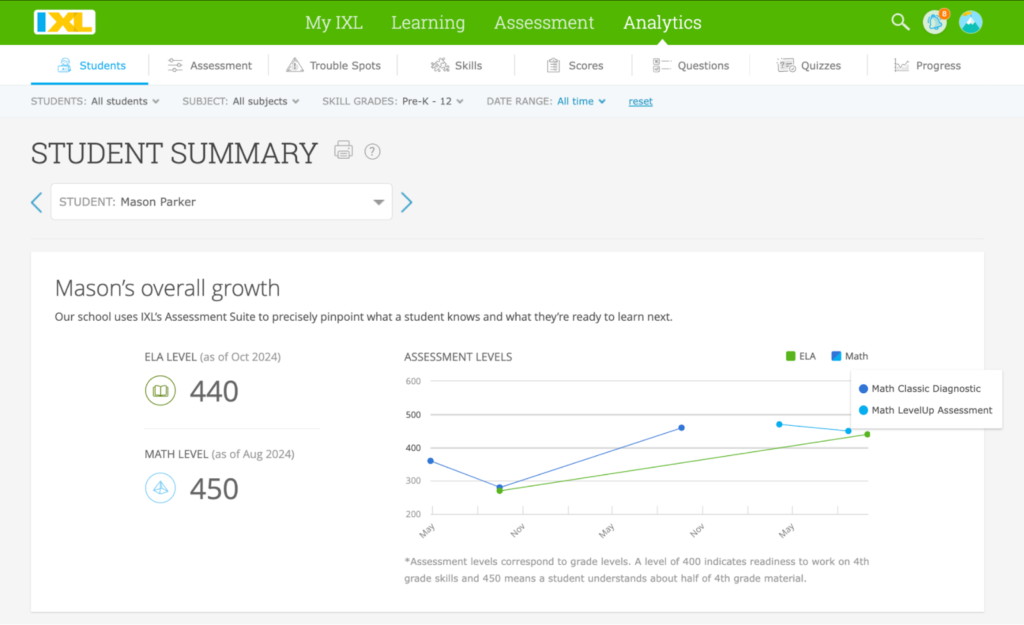Toggle the Math legend entry
1024x625 pixels.
click(x=850, y=356)
